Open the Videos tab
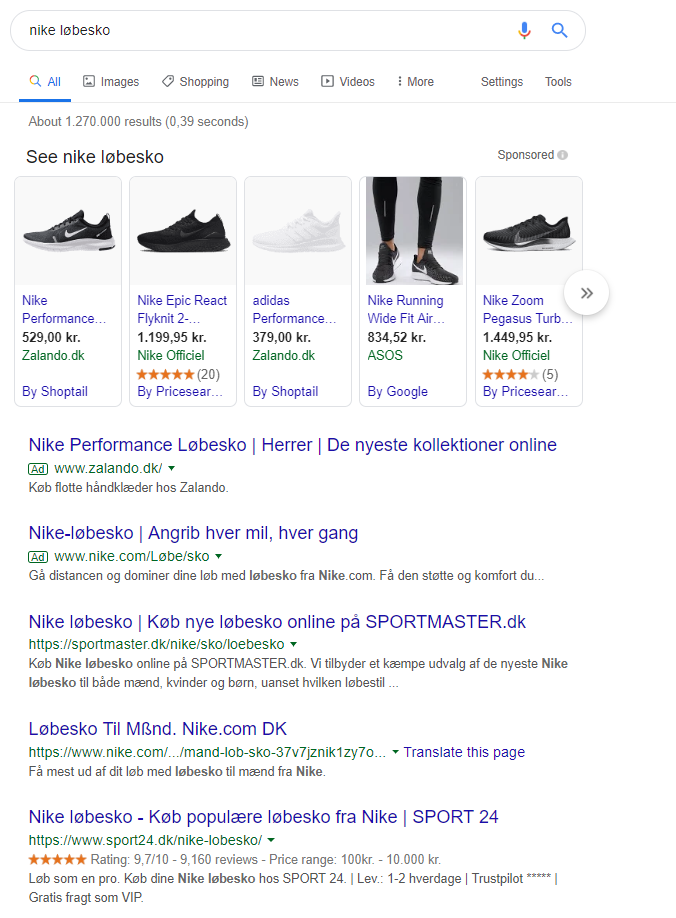This screenshot has height=918, width=676. pos(348,81)
